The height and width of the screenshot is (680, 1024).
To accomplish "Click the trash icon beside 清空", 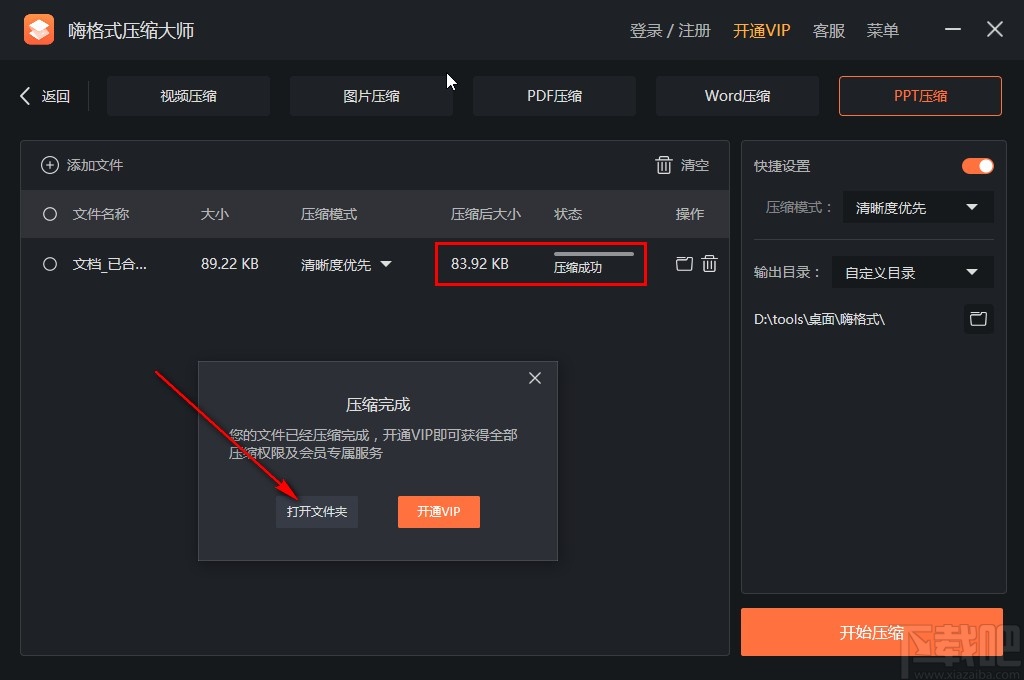I will 664,165.
